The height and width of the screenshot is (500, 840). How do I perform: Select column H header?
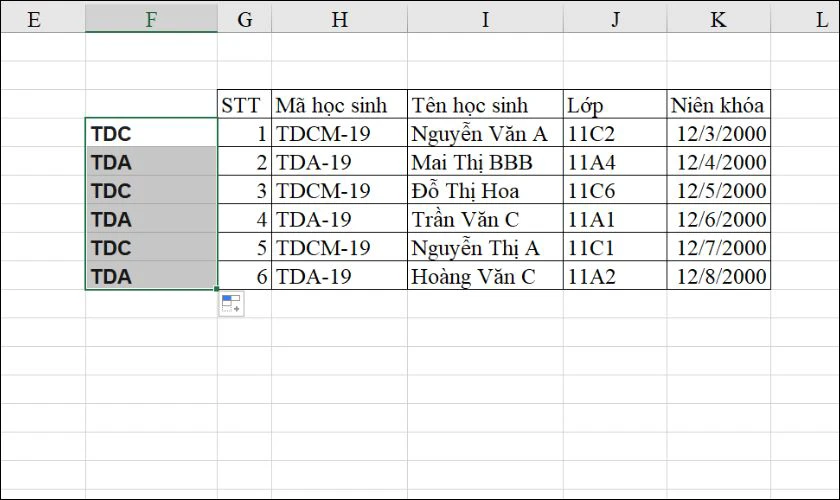coord(339,19)
